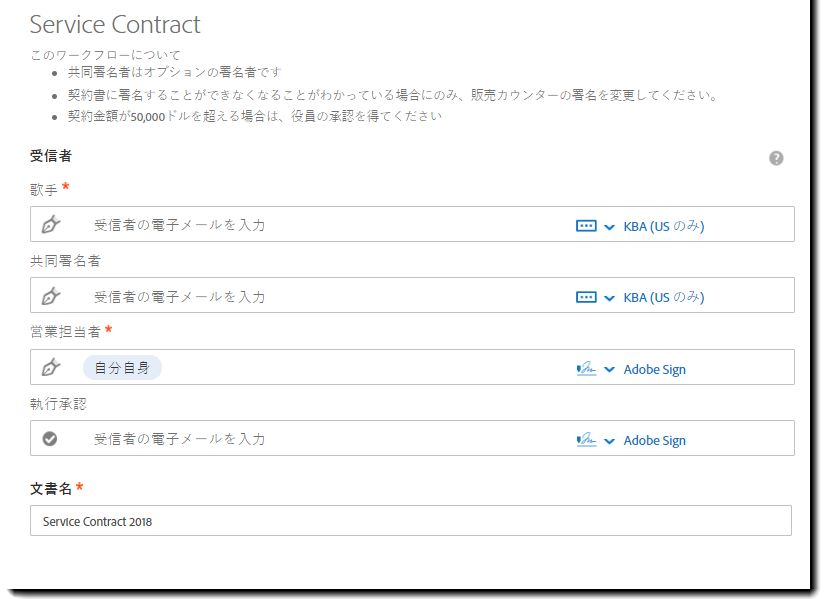
Task: Click the Adobe Sign signature icon in 営業担当者 row
Action: click(x=586, y=369)
